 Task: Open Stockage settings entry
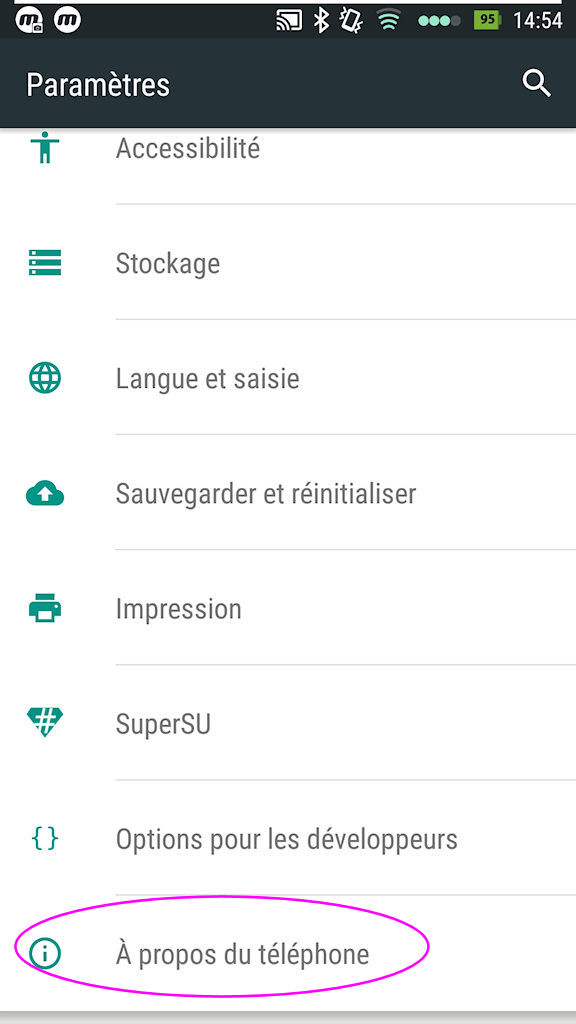click(x=288, y=263)
